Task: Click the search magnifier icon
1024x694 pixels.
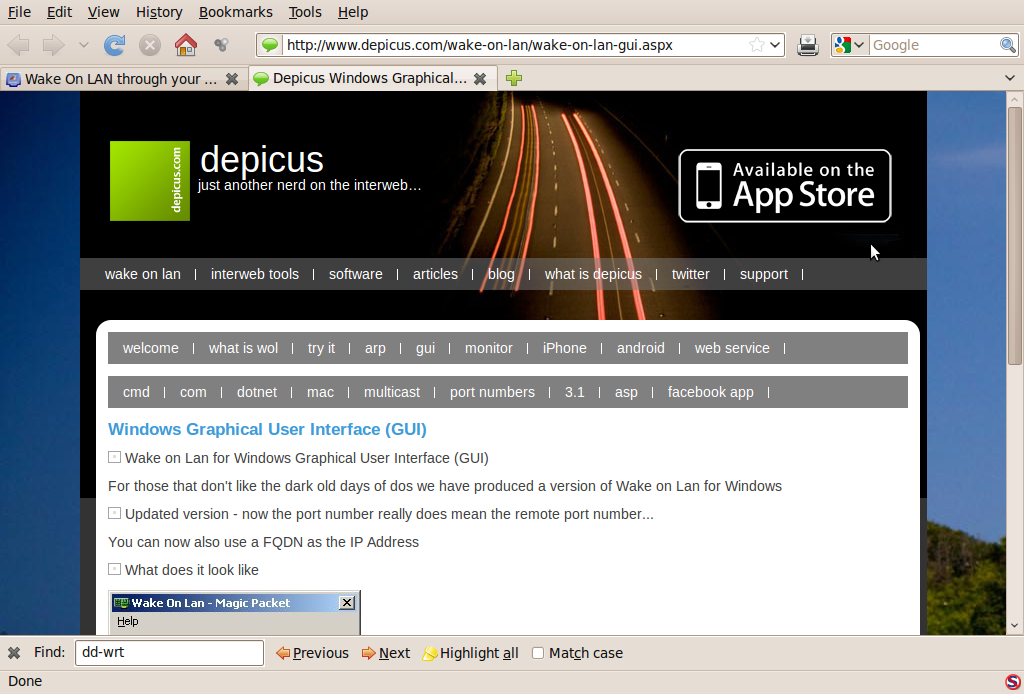Action: (1008, 45)
